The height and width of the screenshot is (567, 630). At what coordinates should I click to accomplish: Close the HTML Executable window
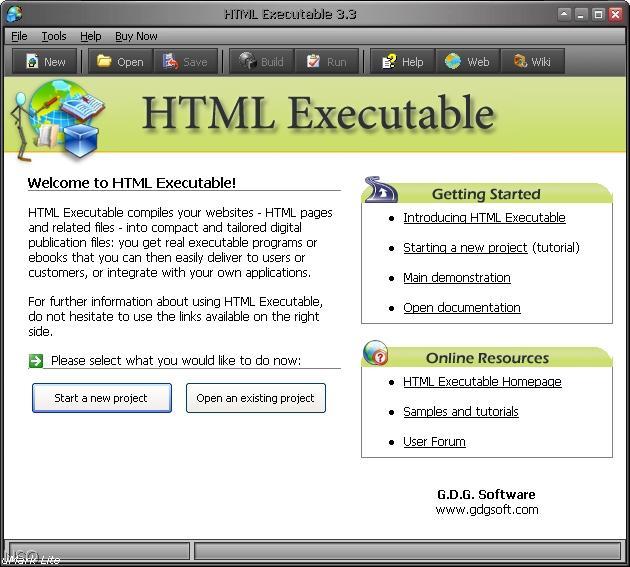(x=616, y=15)
